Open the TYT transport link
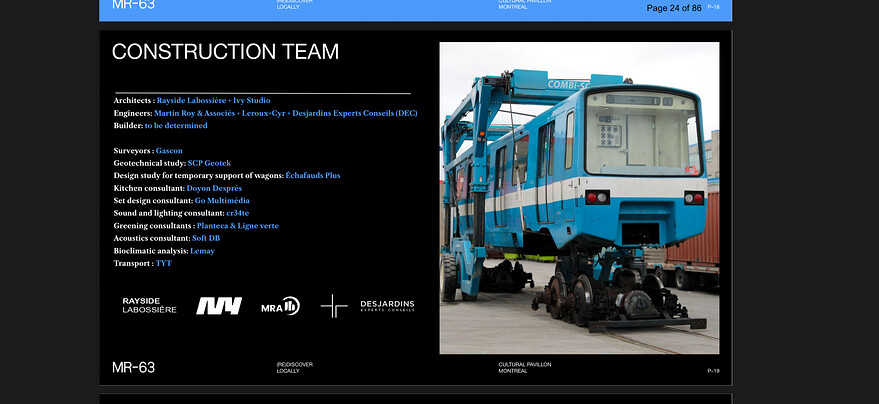Screen dimensions: 879x404 coord(163,263)
